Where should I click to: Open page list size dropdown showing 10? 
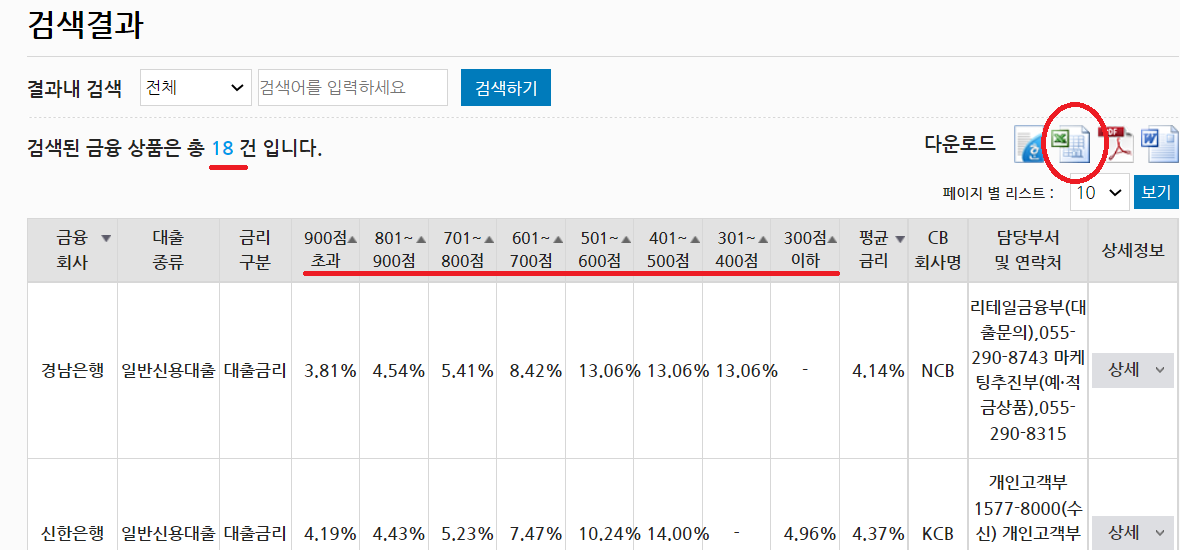click(1099, 192)
